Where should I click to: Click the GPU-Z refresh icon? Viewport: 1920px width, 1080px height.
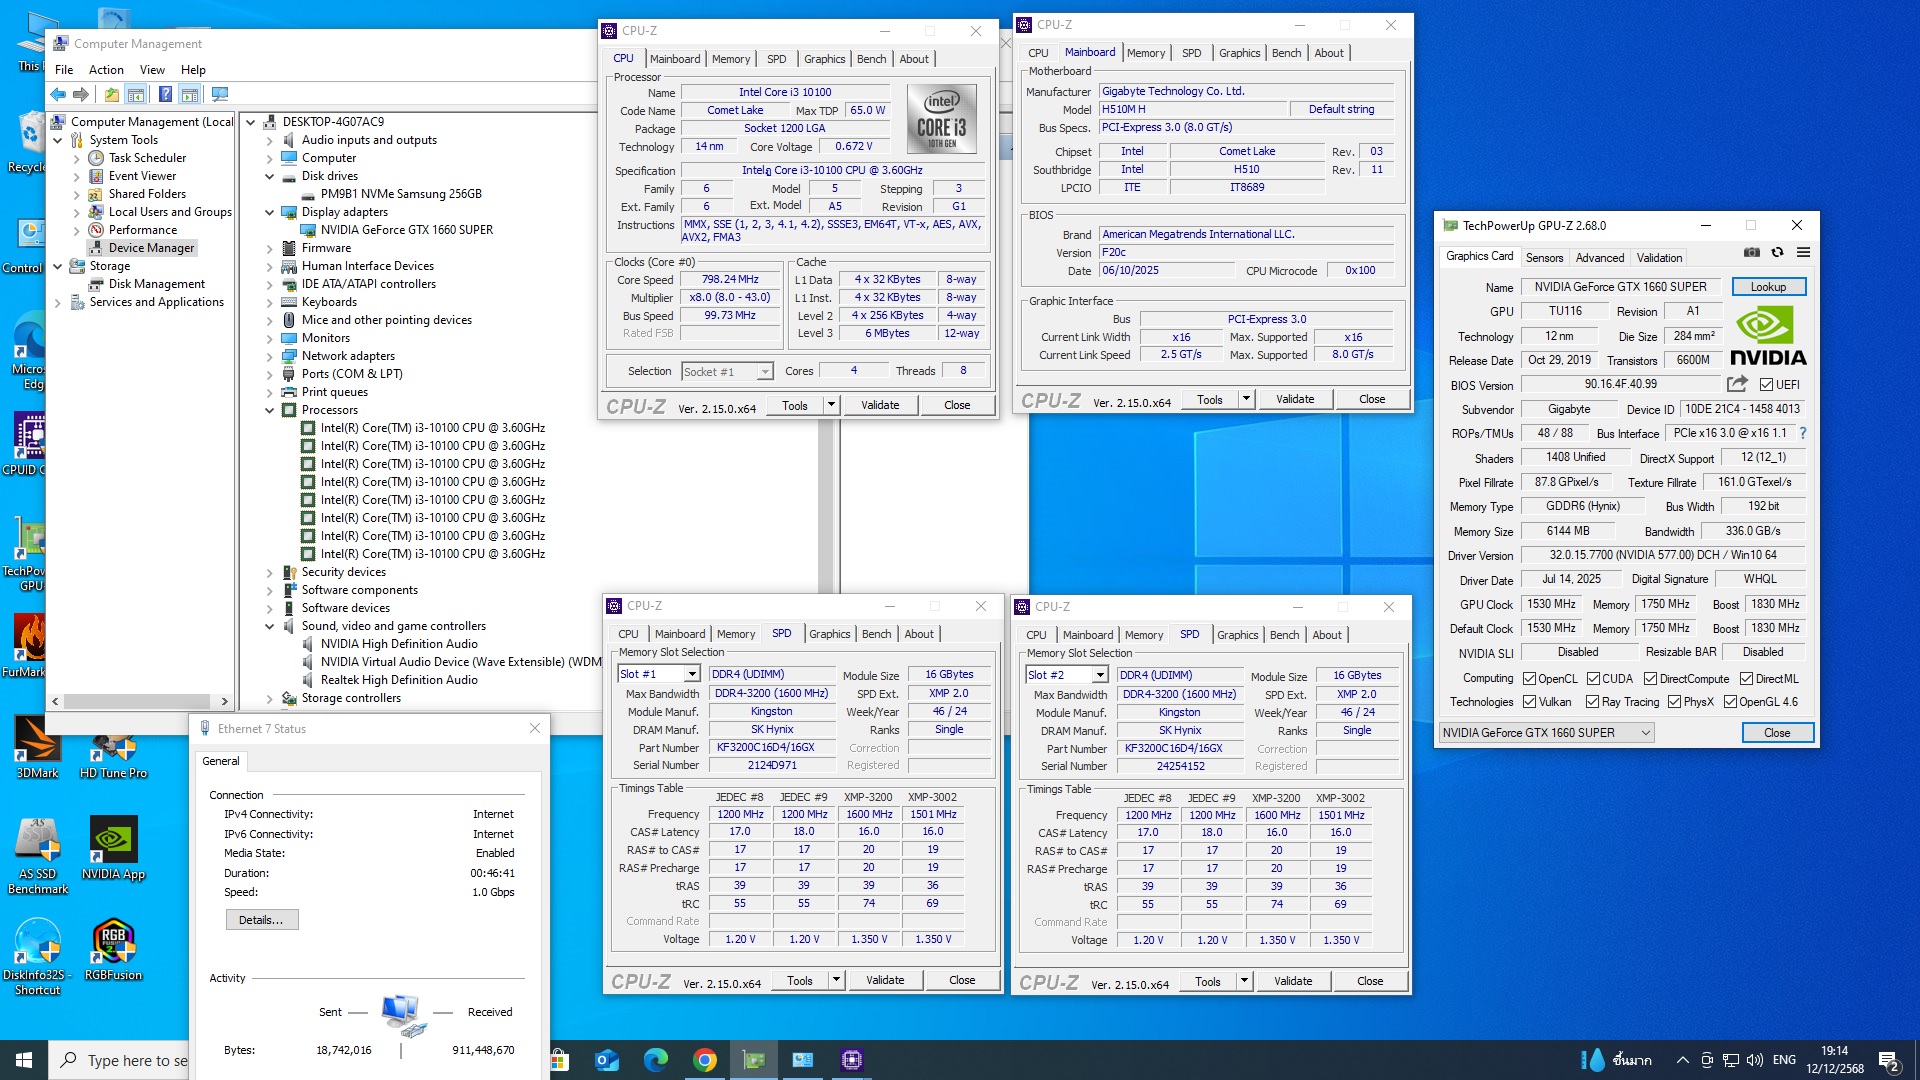click(x=1777, y=253)
